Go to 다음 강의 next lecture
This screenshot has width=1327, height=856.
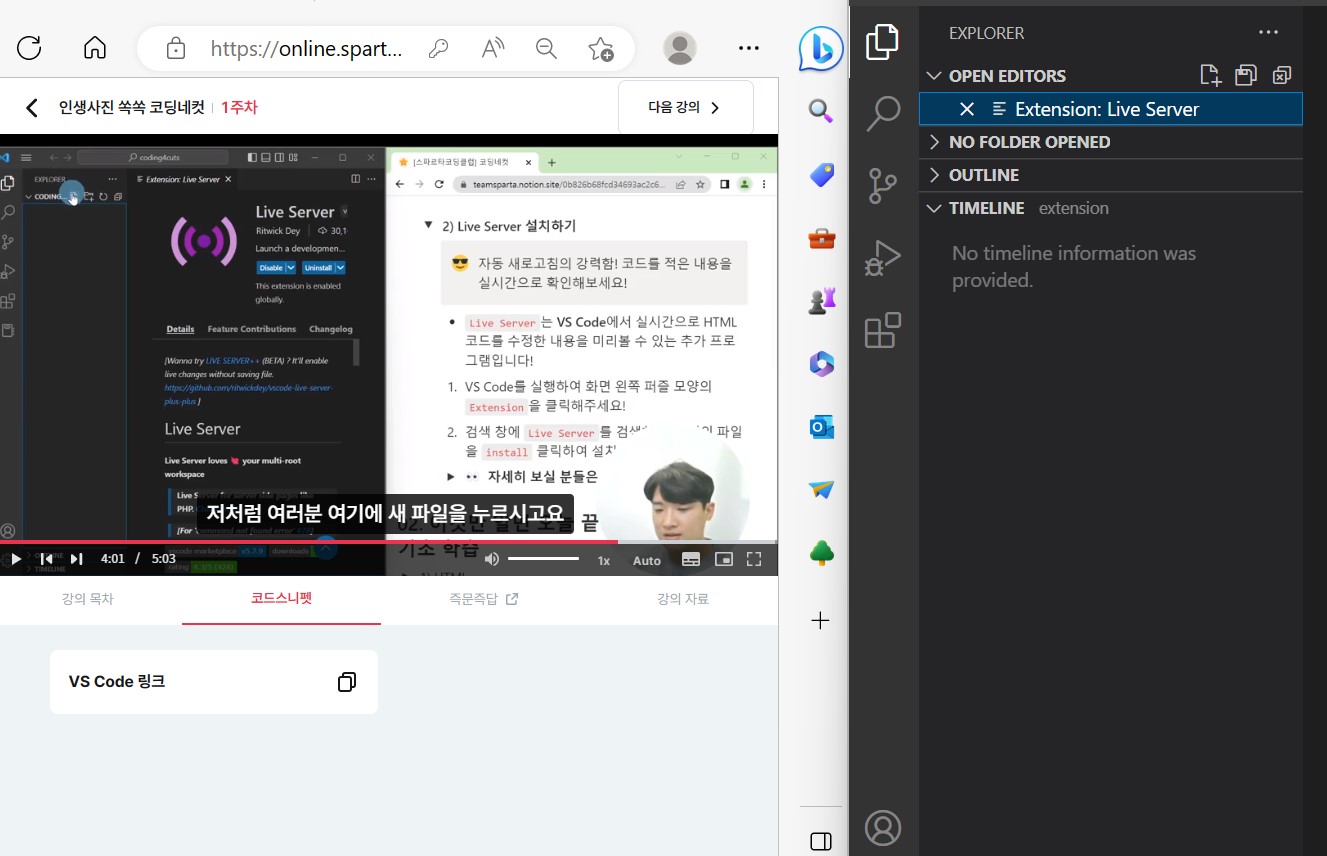click(x=685, y=107)
